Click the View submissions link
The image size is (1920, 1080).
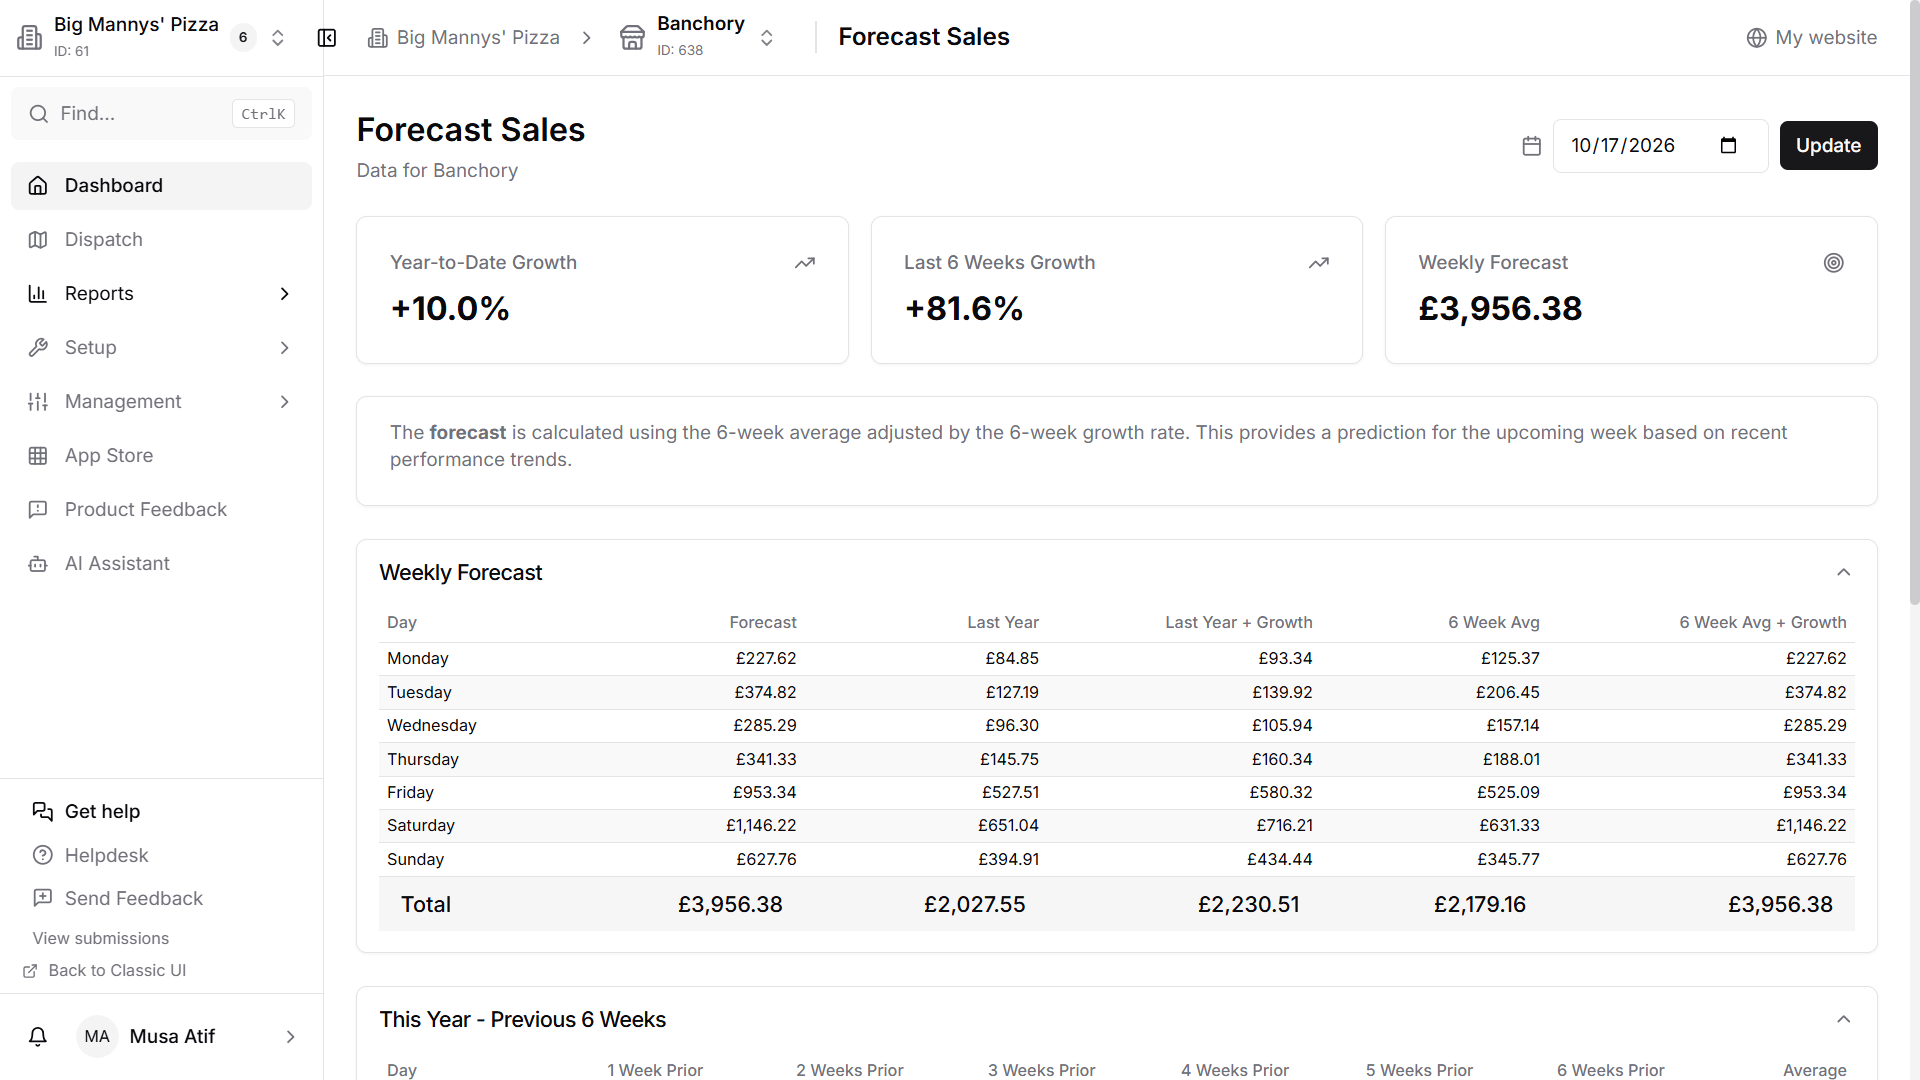coord(101,939)
